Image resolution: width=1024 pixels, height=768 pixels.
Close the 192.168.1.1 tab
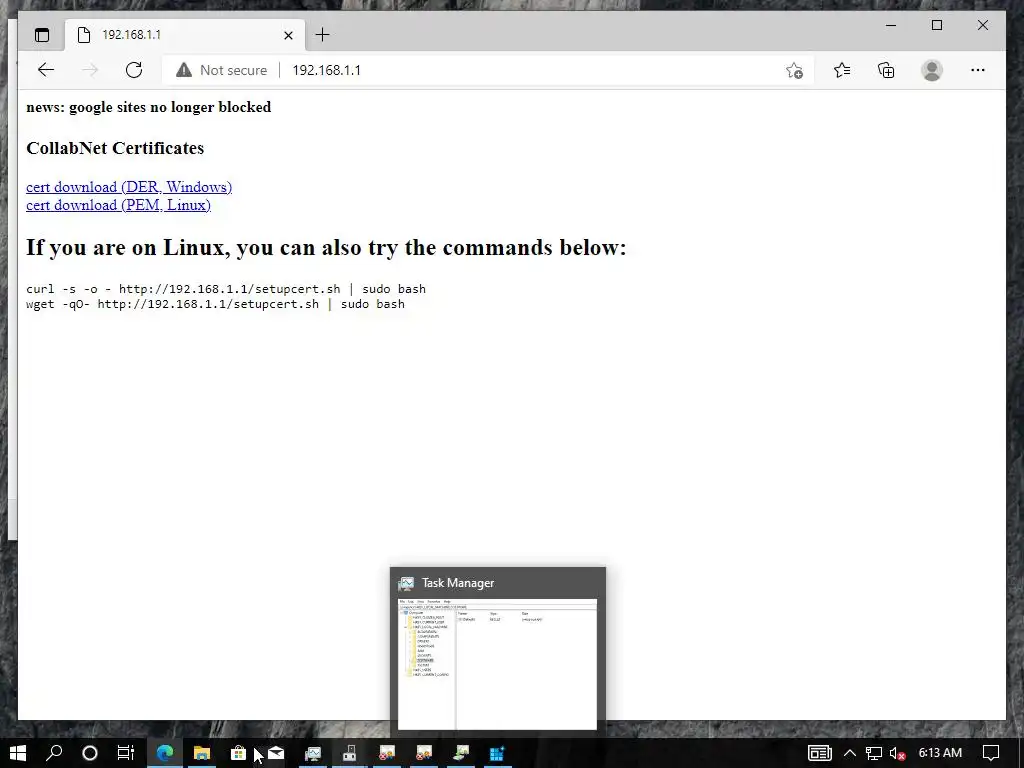(x=288, y=35)
